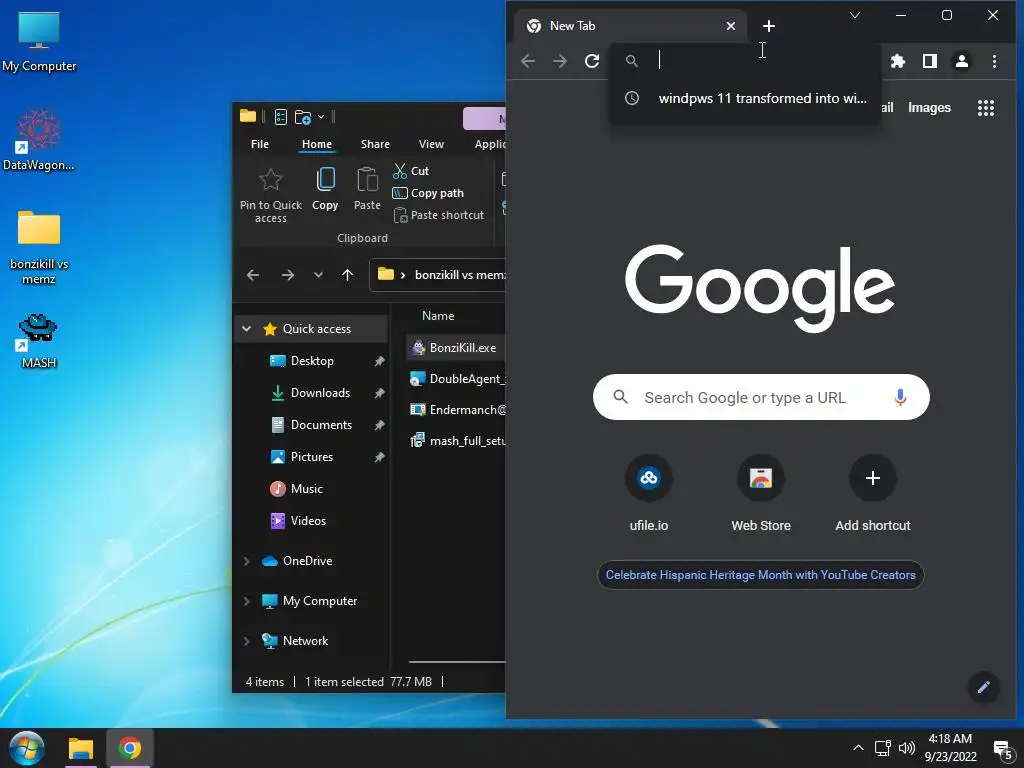The image size is (1024, 768).
Task: Click Copy path in Clipboard group
Action: (428, 193)
